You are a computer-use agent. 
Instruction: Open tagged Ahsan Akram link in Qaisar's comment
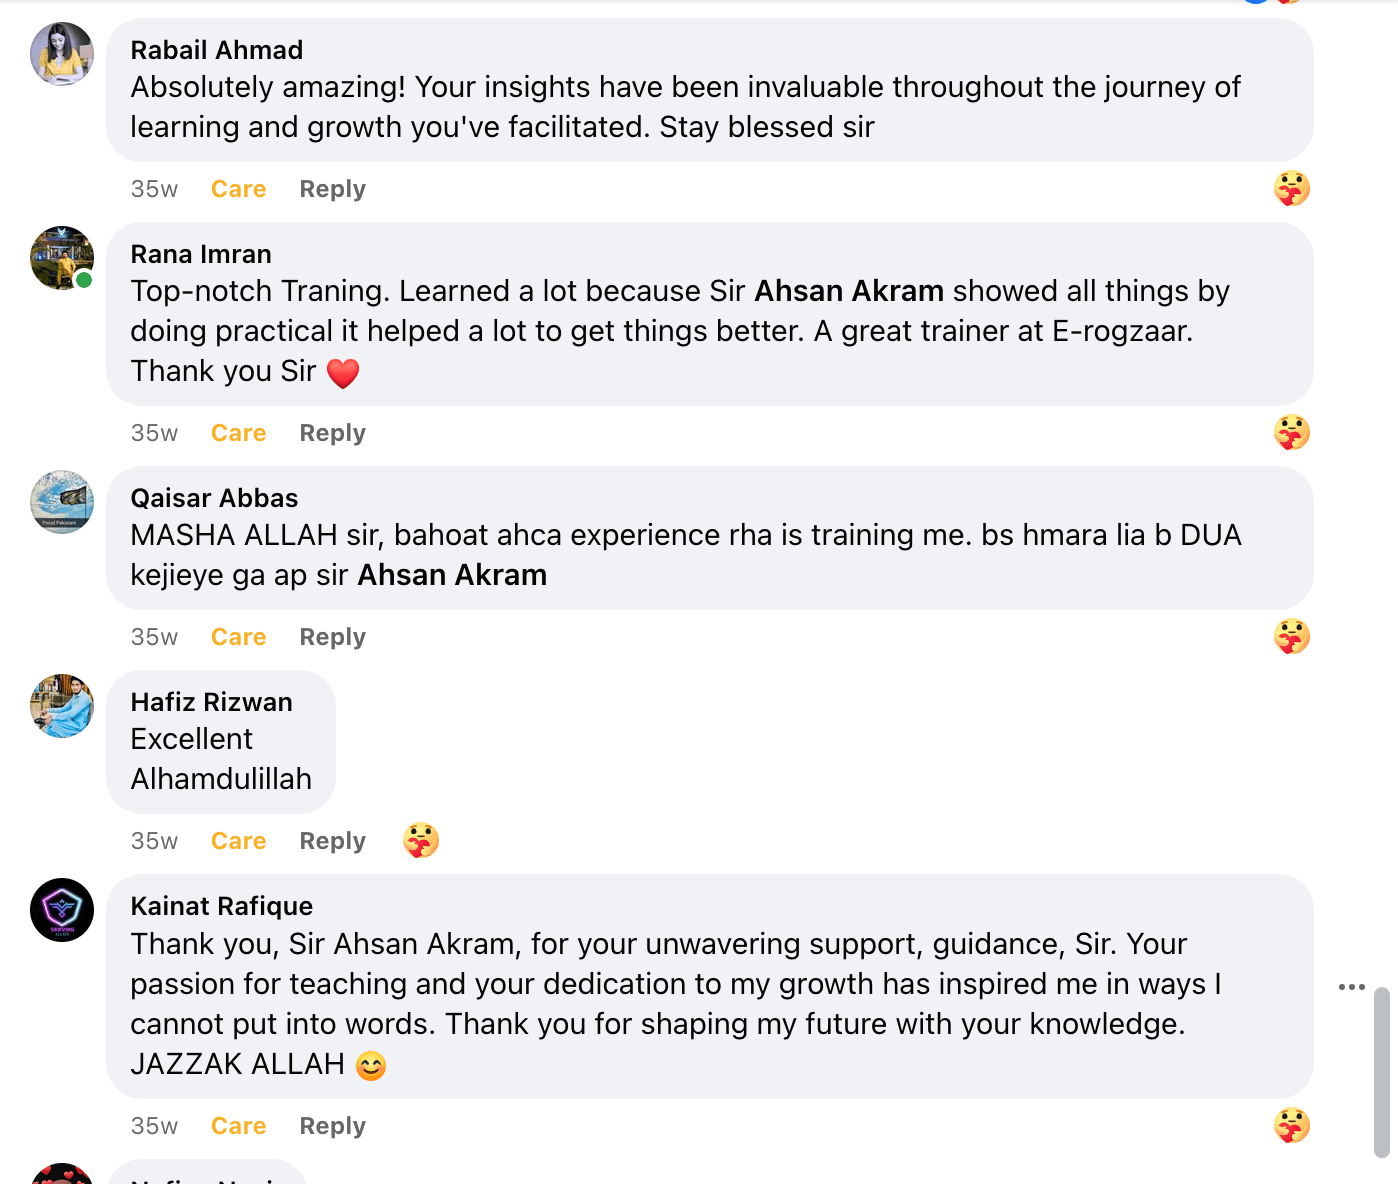pos(452,575)
